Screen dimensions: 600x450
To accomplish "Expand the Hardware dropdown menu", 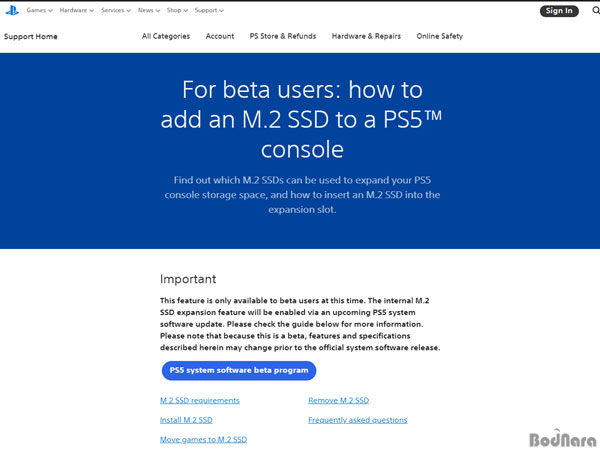I will (x=77, y=10).
